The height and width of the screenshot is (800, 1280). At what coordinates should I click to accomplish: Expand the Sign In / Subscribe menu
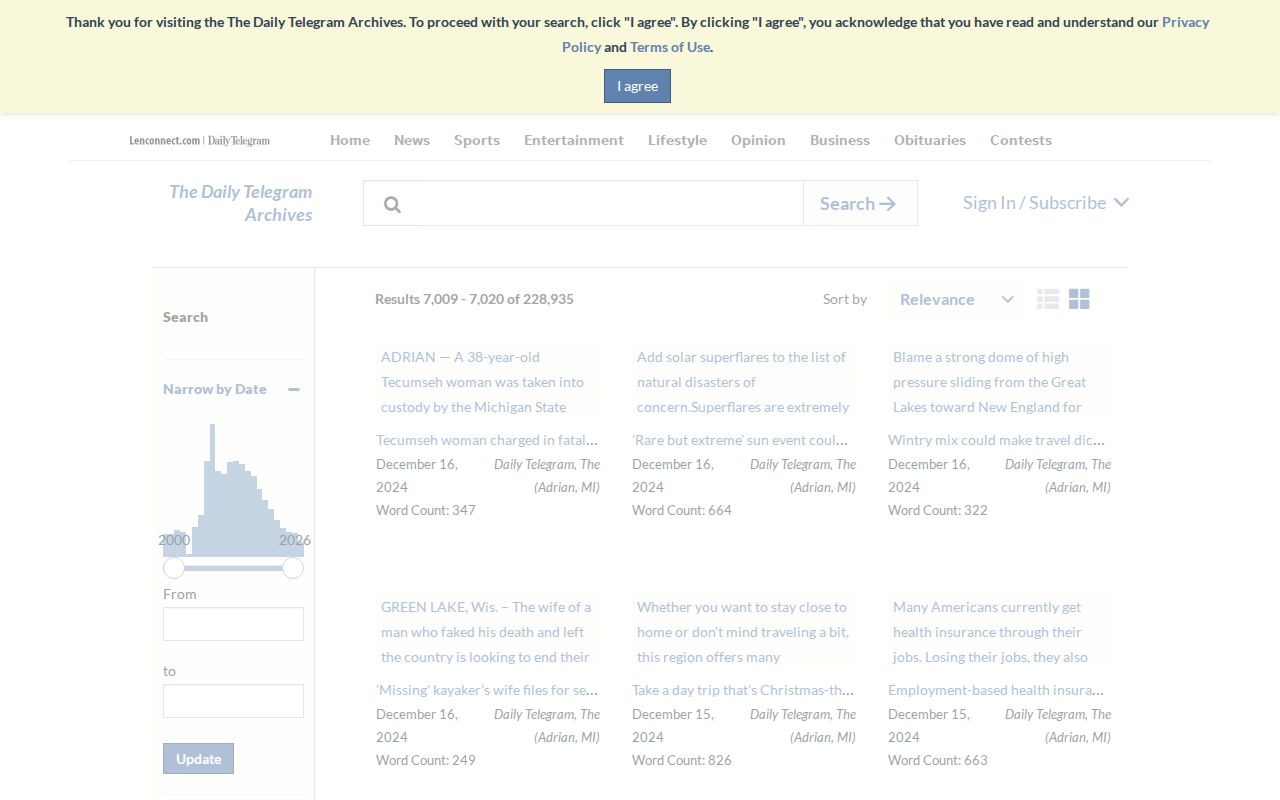coord(1046,203)
